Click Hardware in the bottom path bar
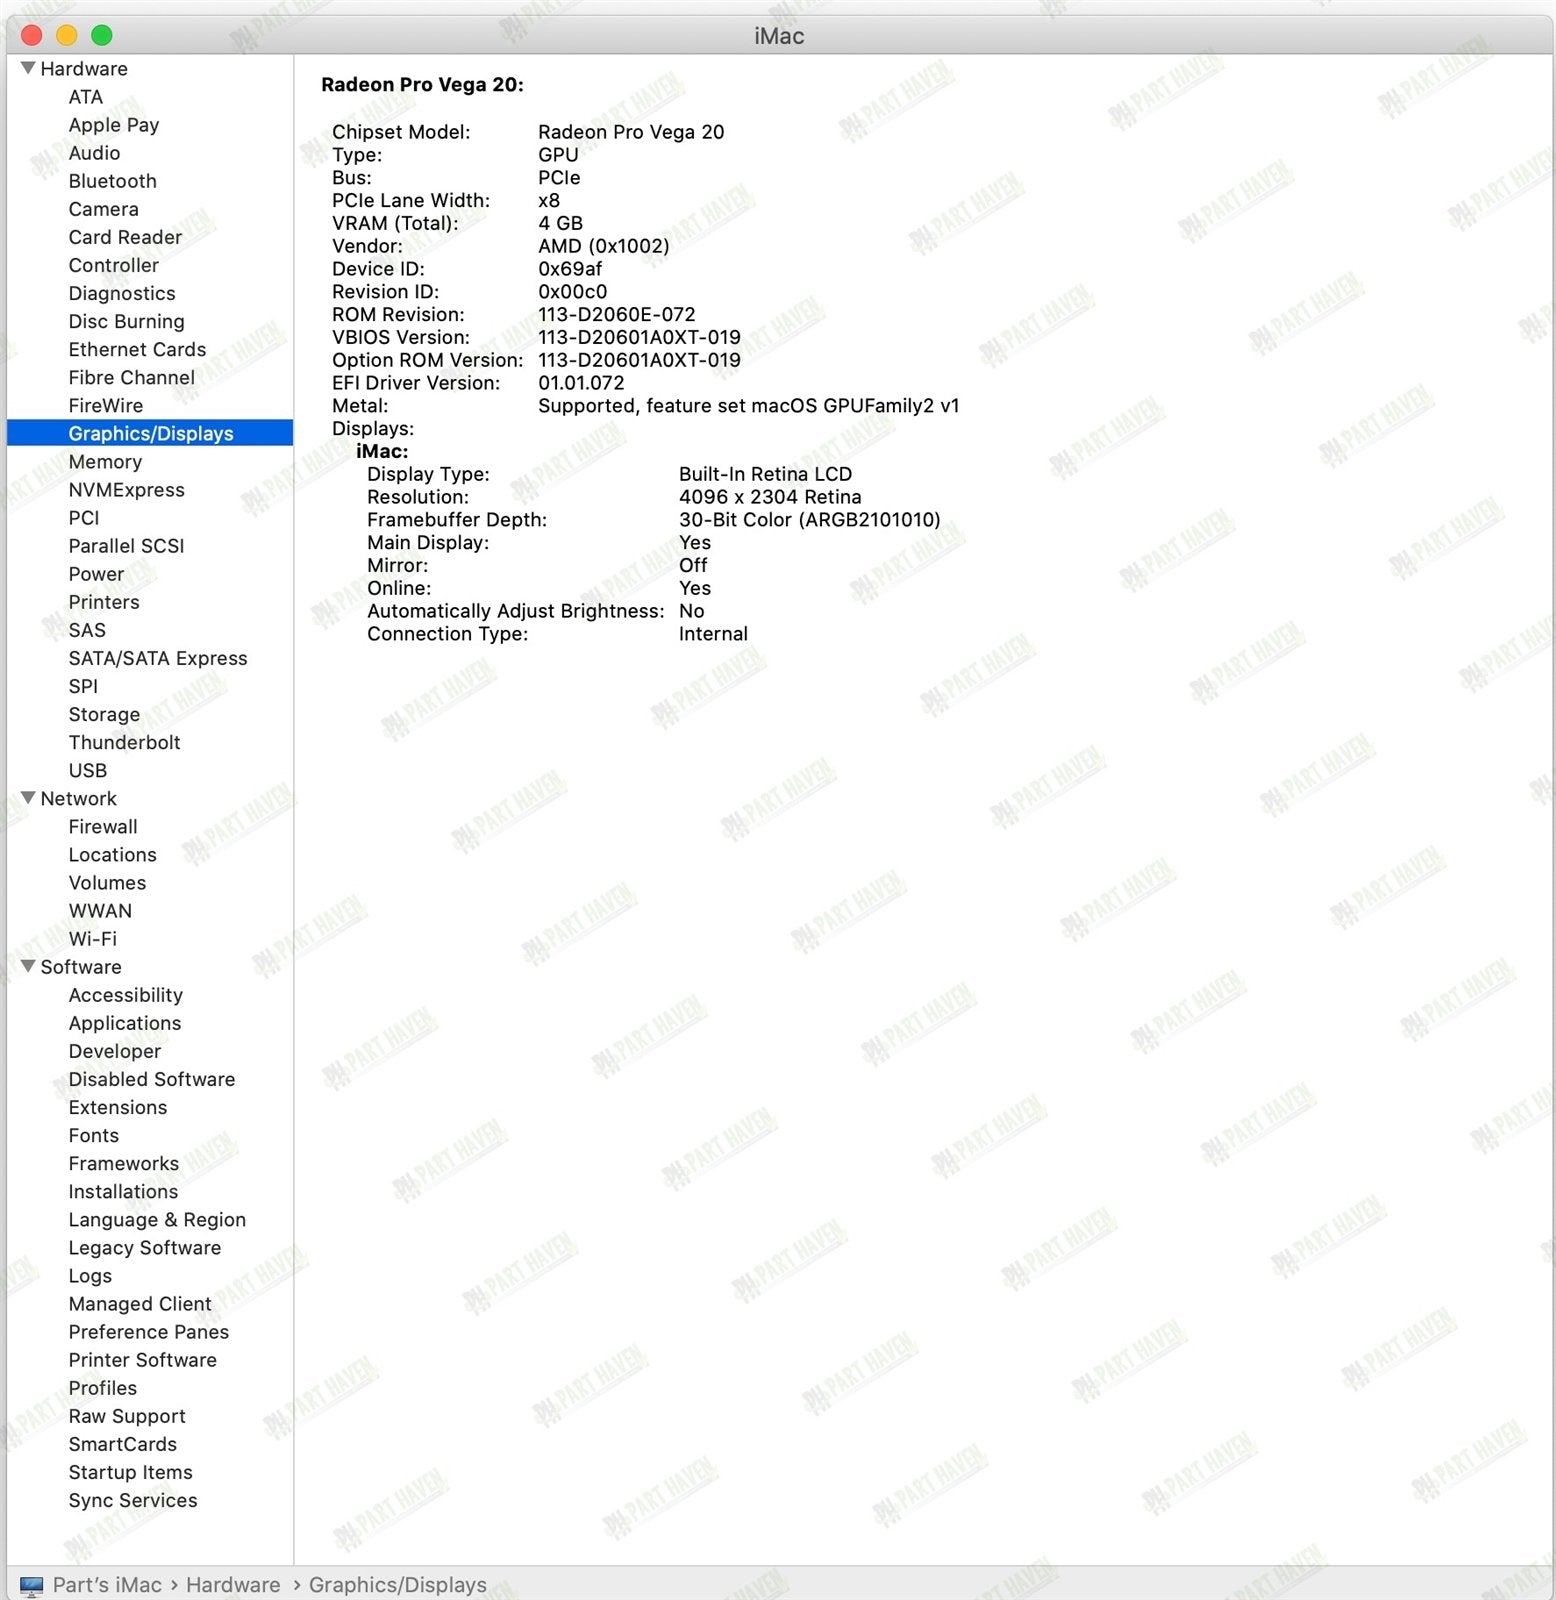This screenshot has height=1600, width=1556. pos(233,1585)
